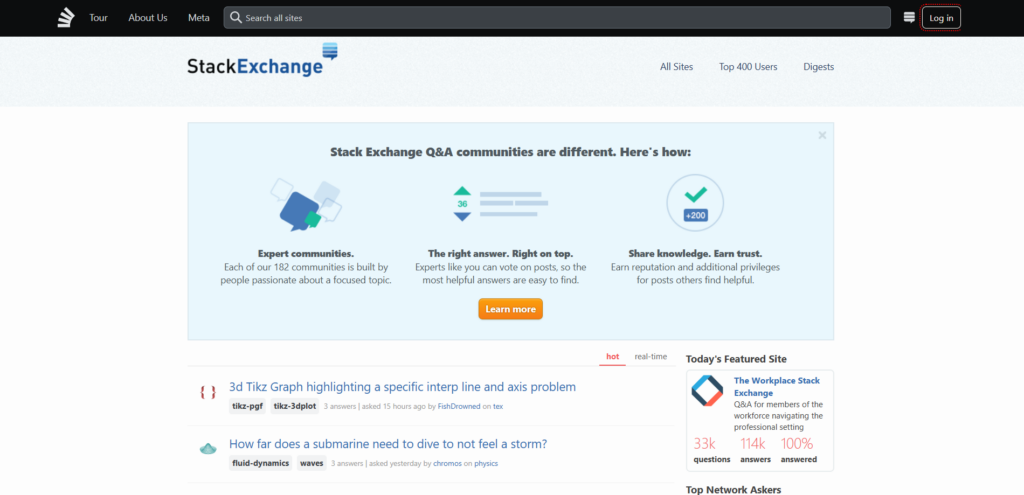
Task: Click the chat bubbles expert communities illustration
Action: coord(306,204)
